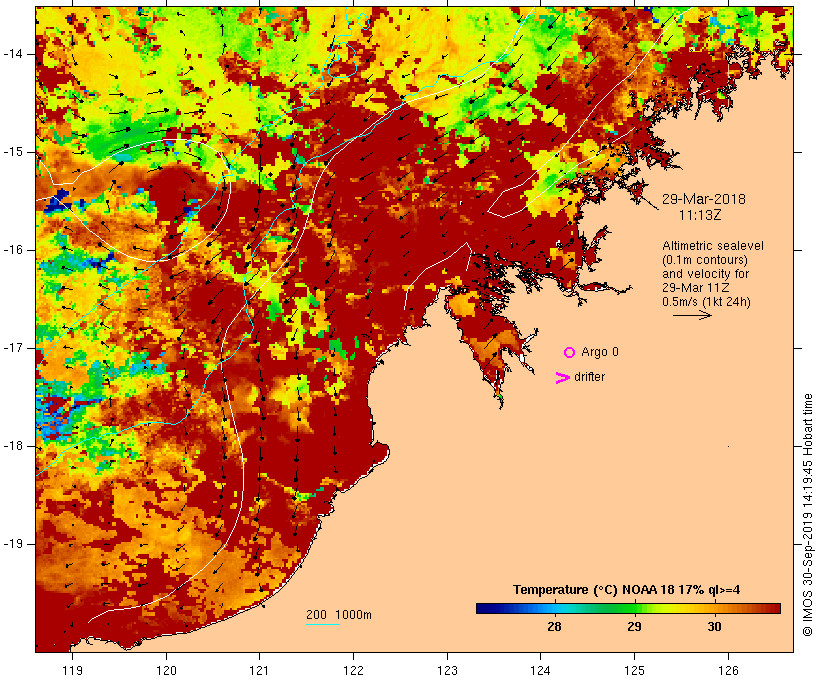The image size is (820, 680).
Task: Click longitude axis label 122
Action: (353, 670)
